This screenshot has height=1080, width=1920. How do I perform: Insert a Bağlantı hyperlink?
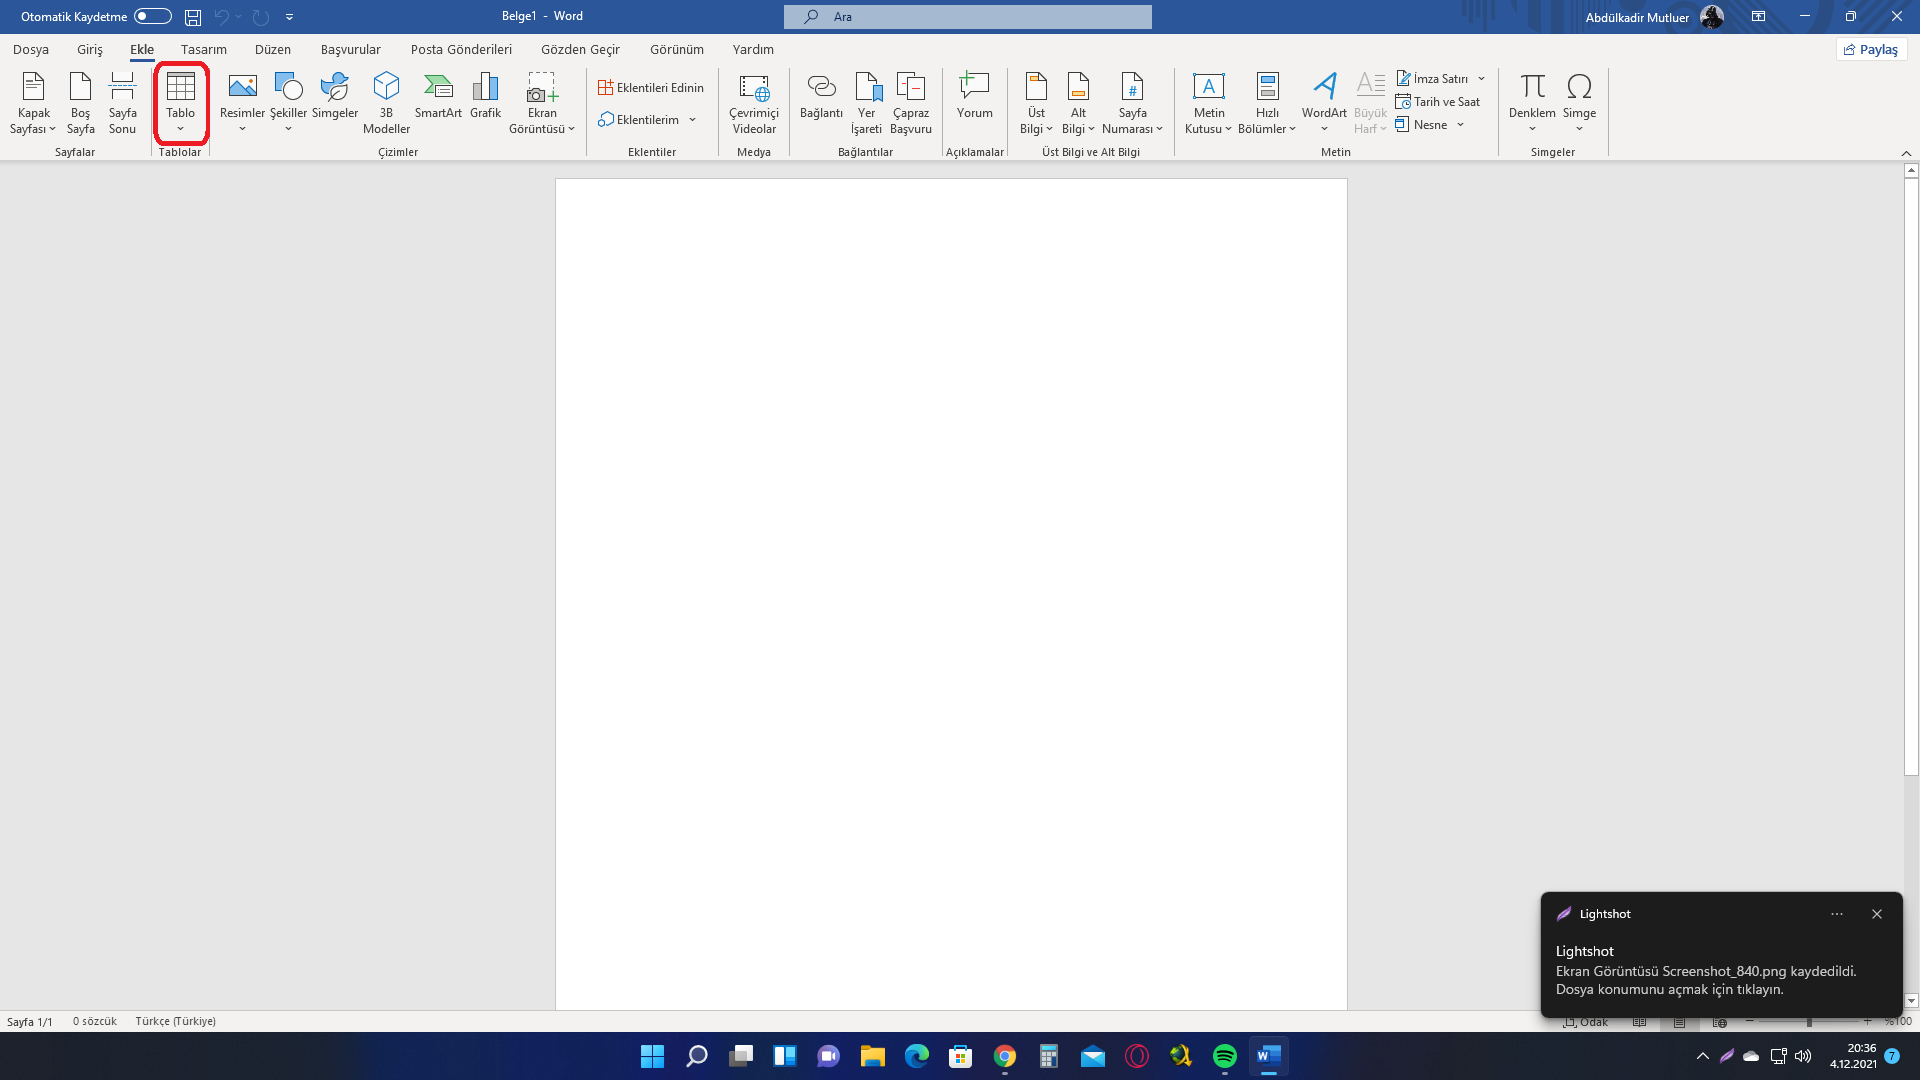point(821,96)
